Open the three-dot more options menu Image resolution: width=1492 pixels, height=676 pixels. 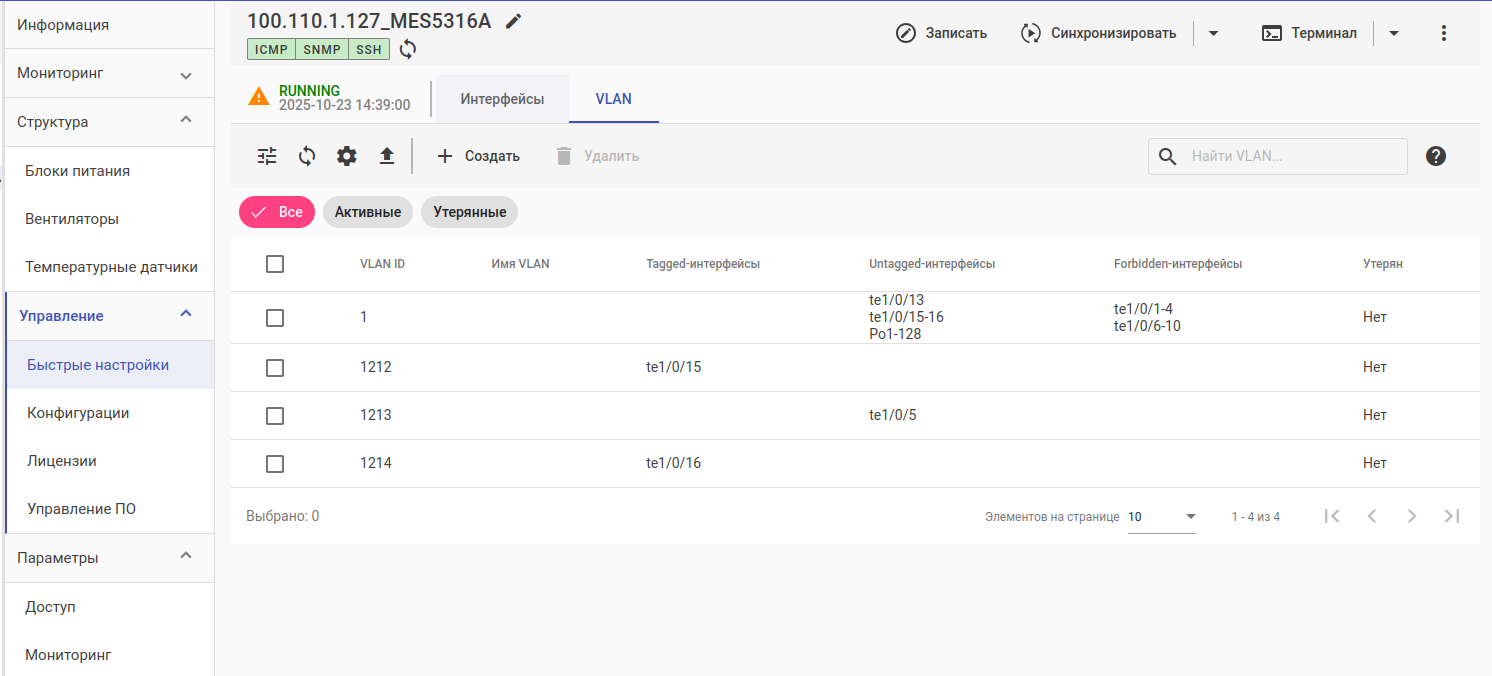[1443, 33]
